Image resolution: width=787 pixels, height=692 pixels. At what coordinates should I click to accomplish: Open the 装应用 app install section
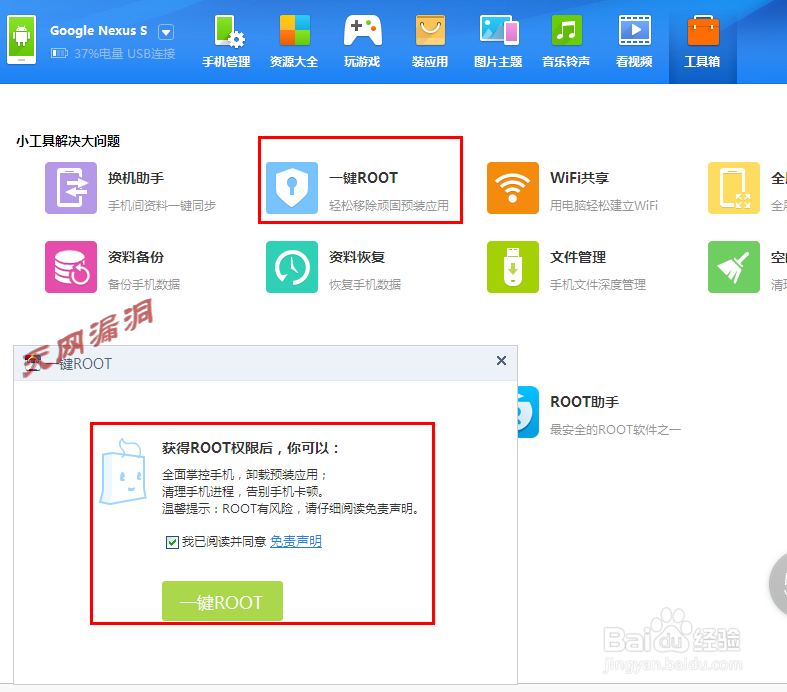[430, 42]
